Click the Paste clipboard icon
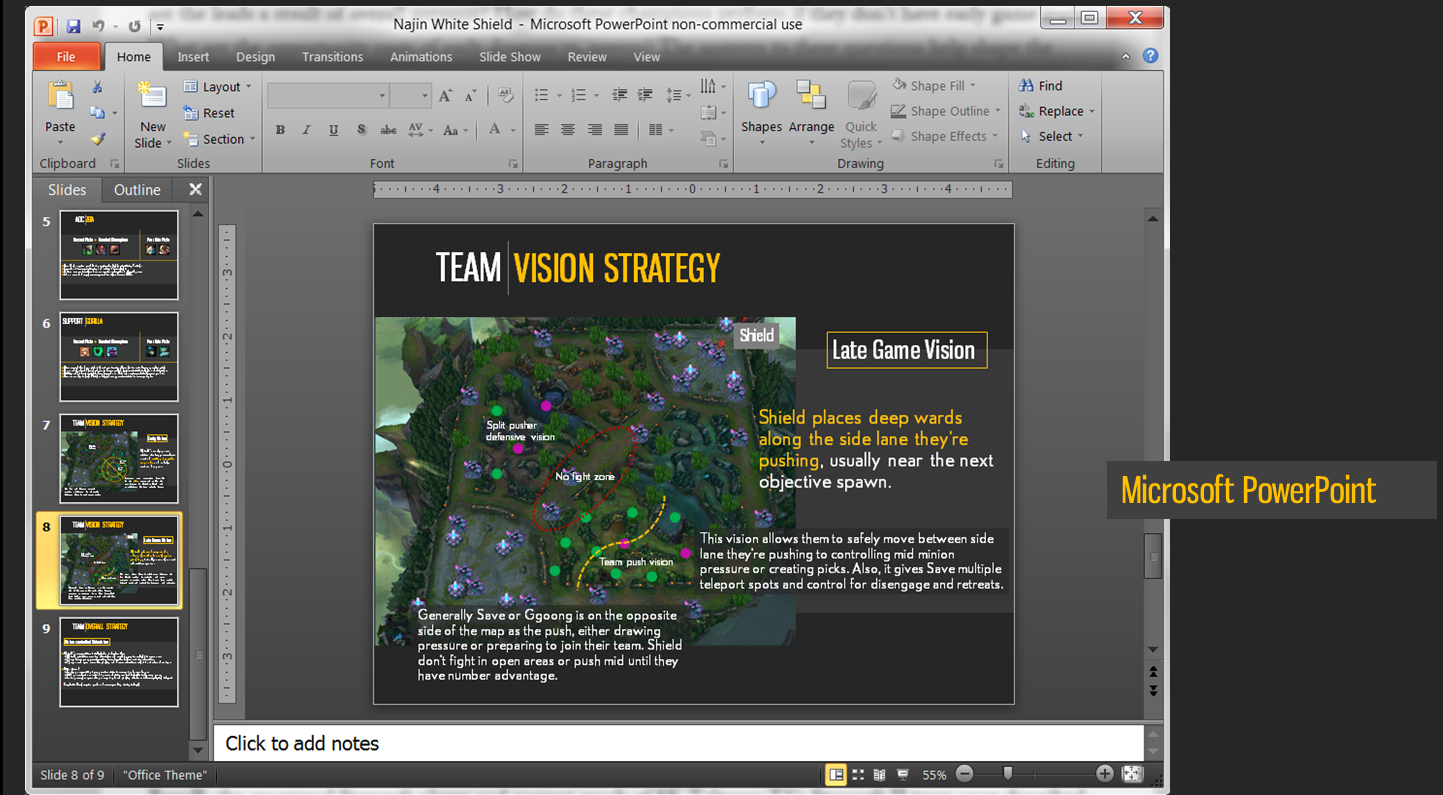Screen dimensions: 1443x795 pos(60,97)
